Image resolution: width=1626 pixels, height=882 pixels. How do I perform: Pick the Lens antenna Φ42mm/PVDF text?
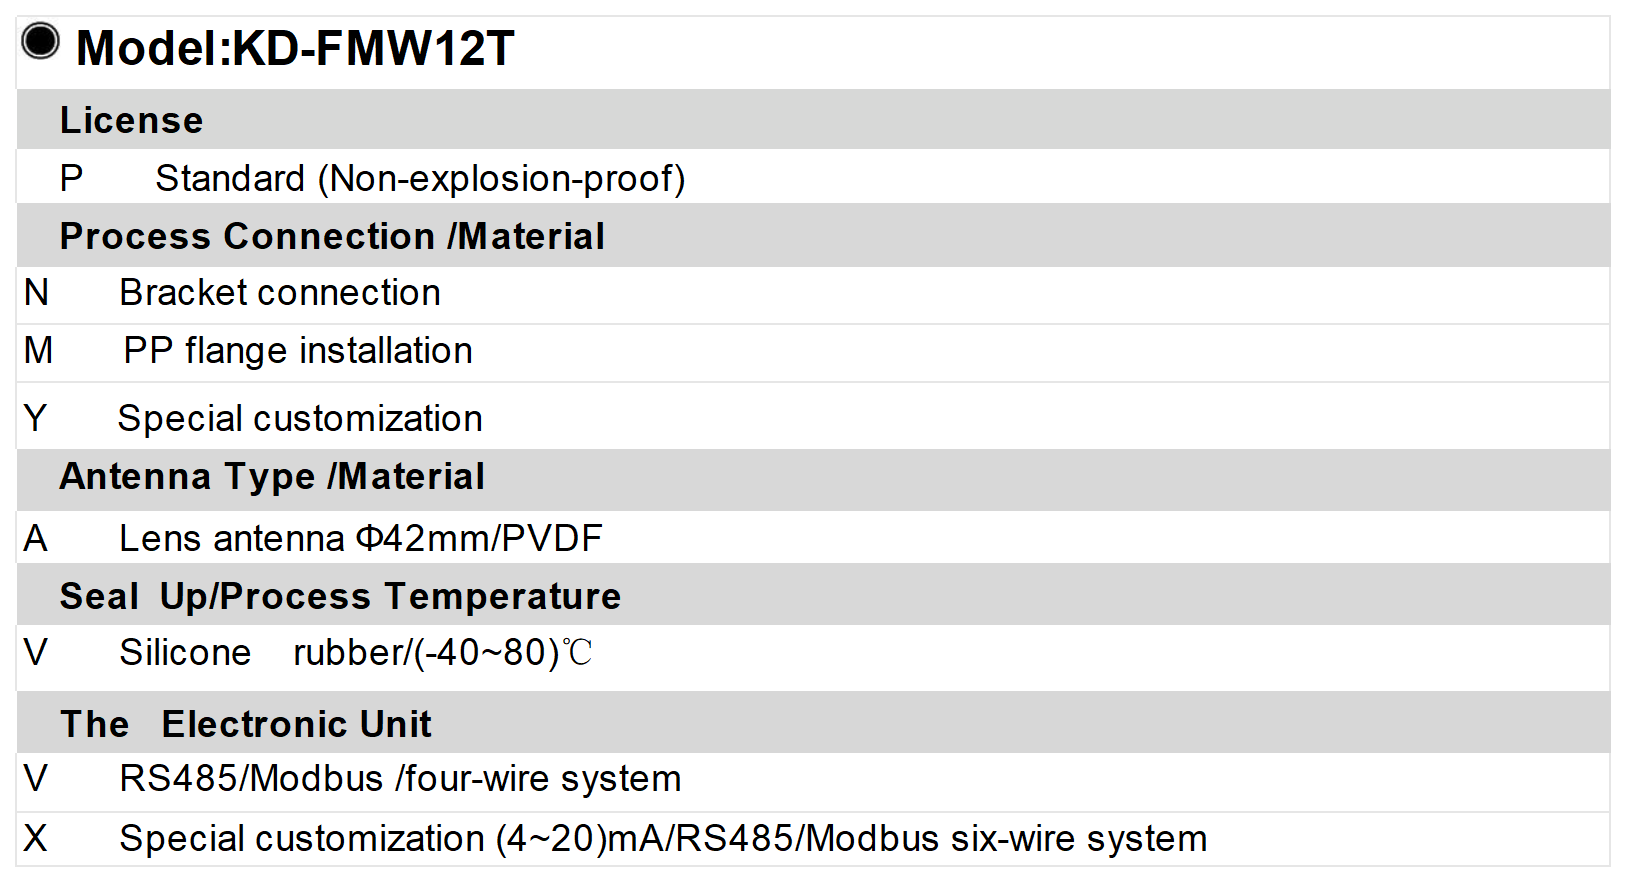click(x=361, y=538)
